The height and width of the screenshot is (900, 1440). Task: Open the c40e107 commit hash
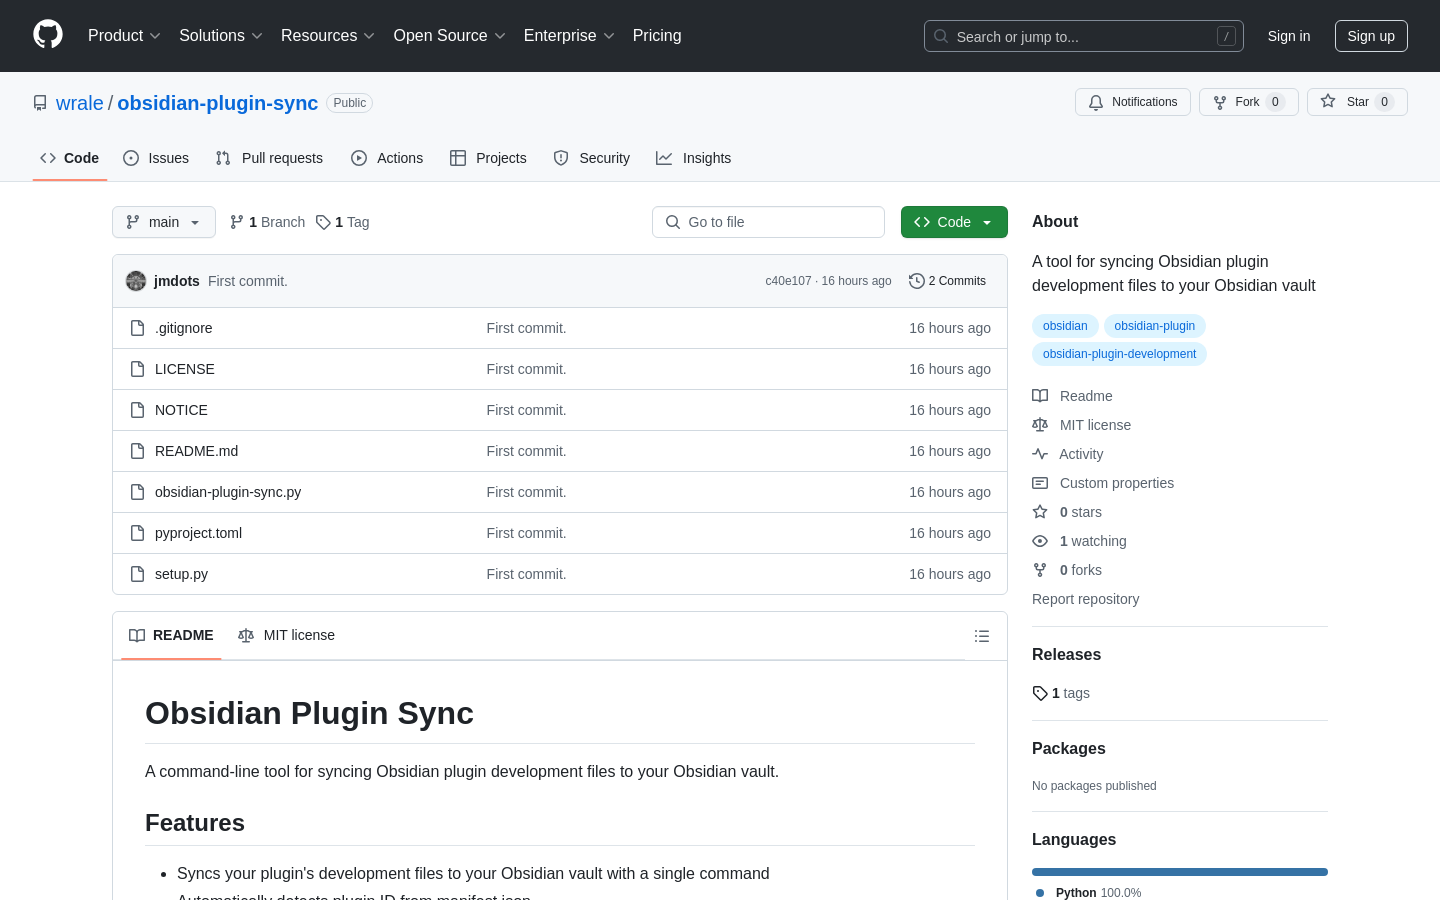(788, 281)
